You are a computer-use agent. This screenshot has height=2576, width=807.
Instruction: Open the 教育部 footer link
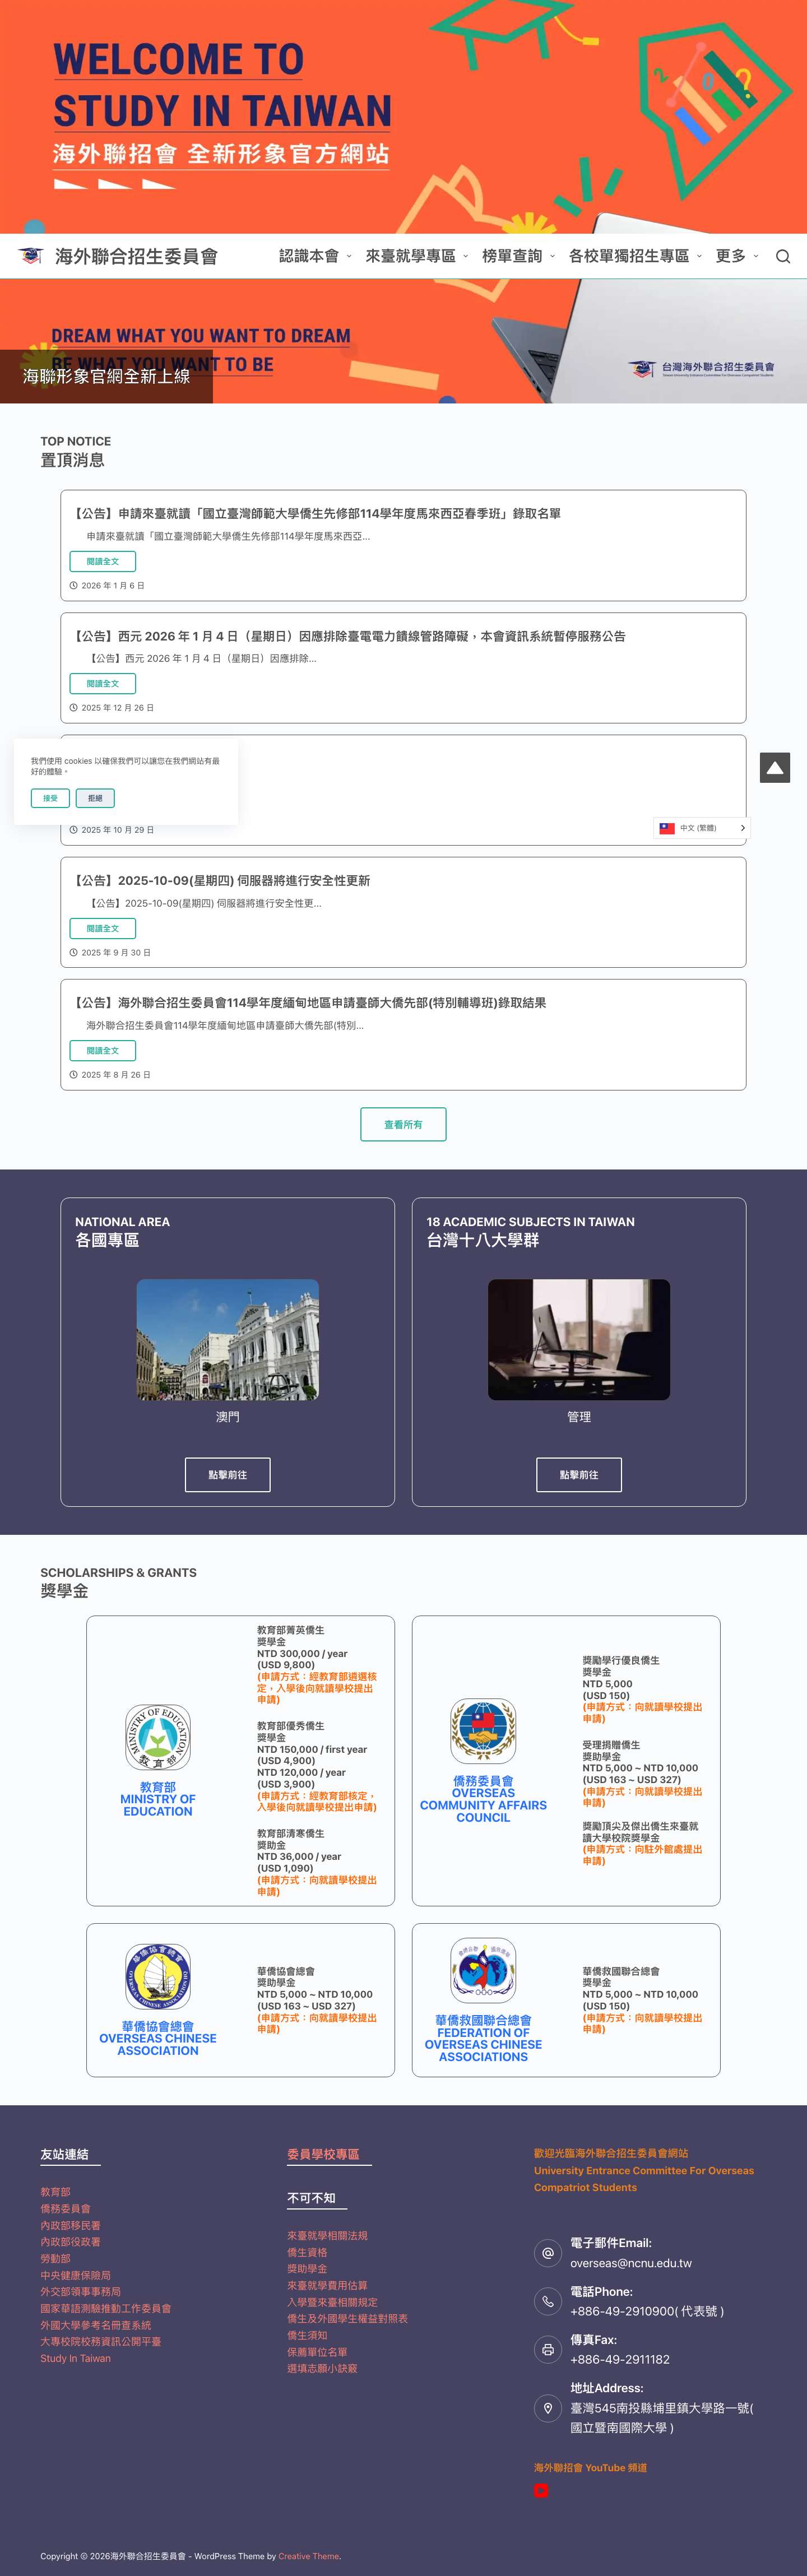point(55,2192)
